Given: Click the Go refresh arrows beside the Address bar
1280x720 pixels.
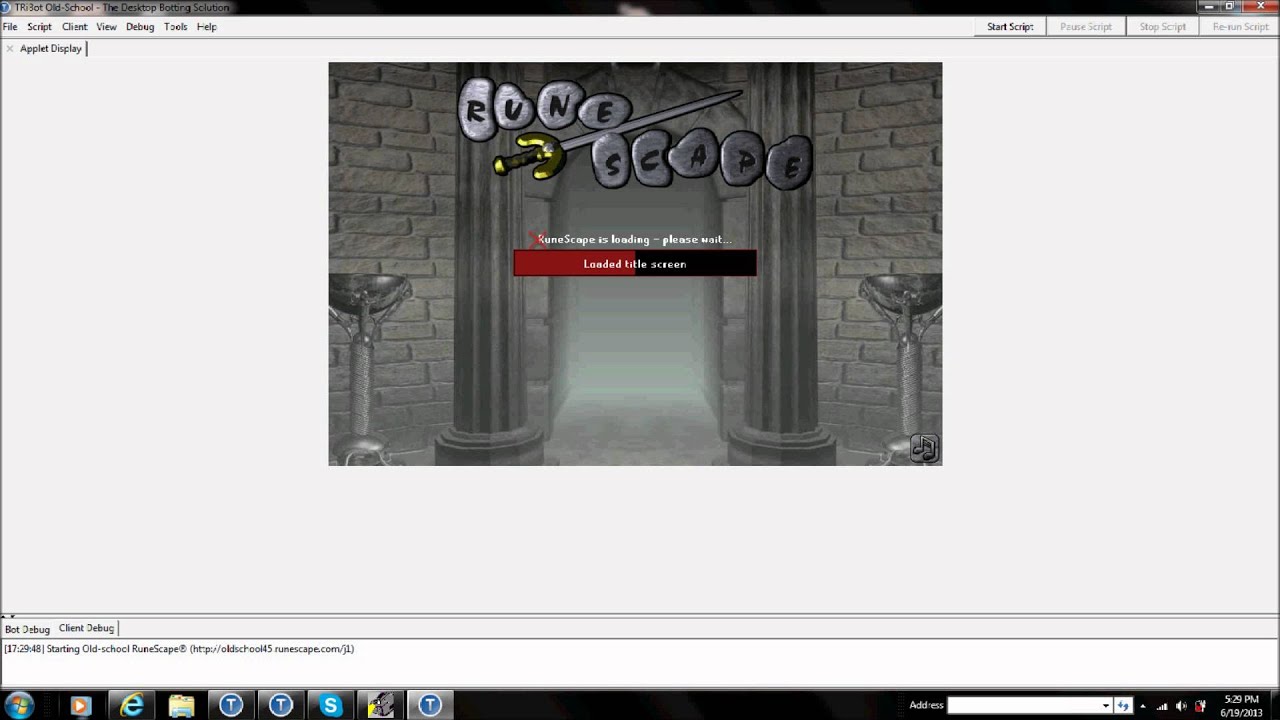Looking at the screenshot, I should pyautogui.click(x=1123, y=705).
